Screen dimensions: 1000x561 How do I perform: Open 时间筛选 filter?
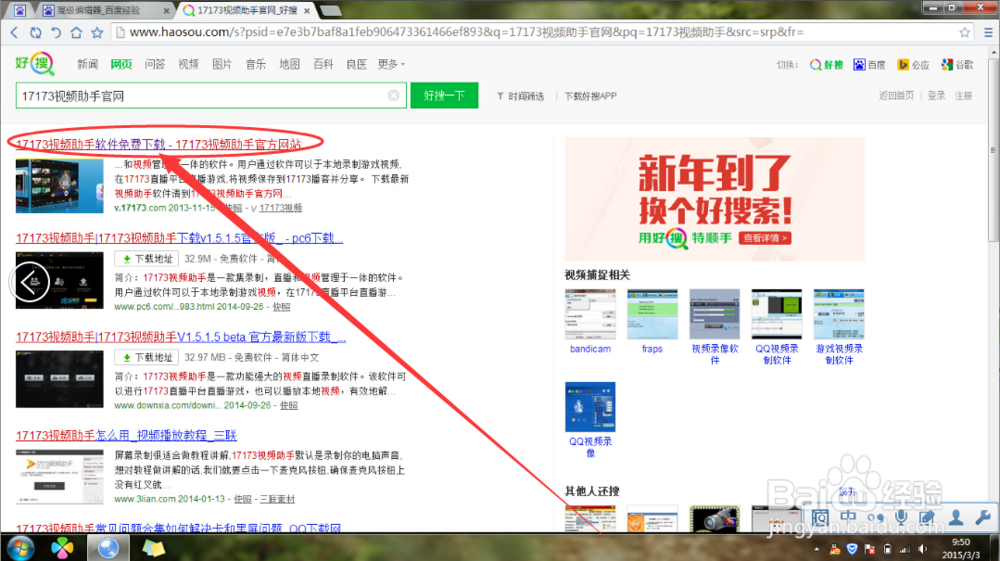pos(520,96)
